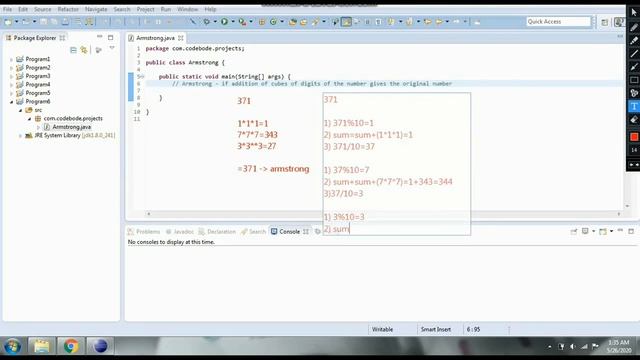Image resolution: width=640 pixels, height=360 pixels.
Task: Select com.codebode.projects package
Action: 73,118
